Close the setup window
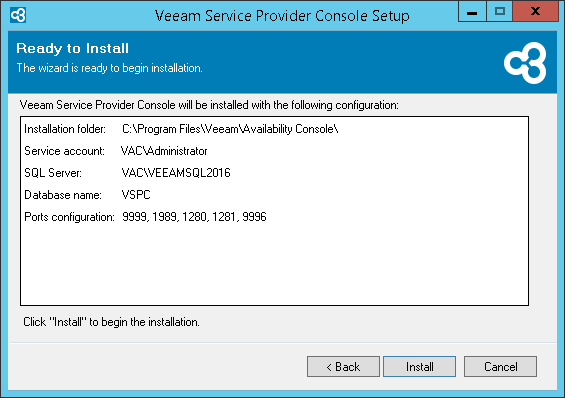565x398 pixels. click(535, 12)
